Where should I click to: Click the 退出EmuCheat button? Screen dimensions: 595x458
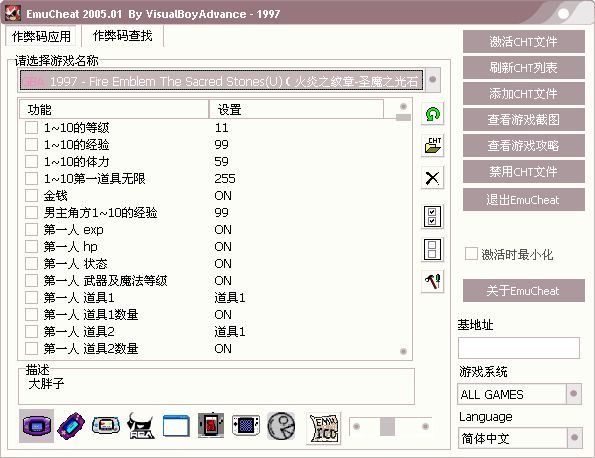(x=524, y=199)
